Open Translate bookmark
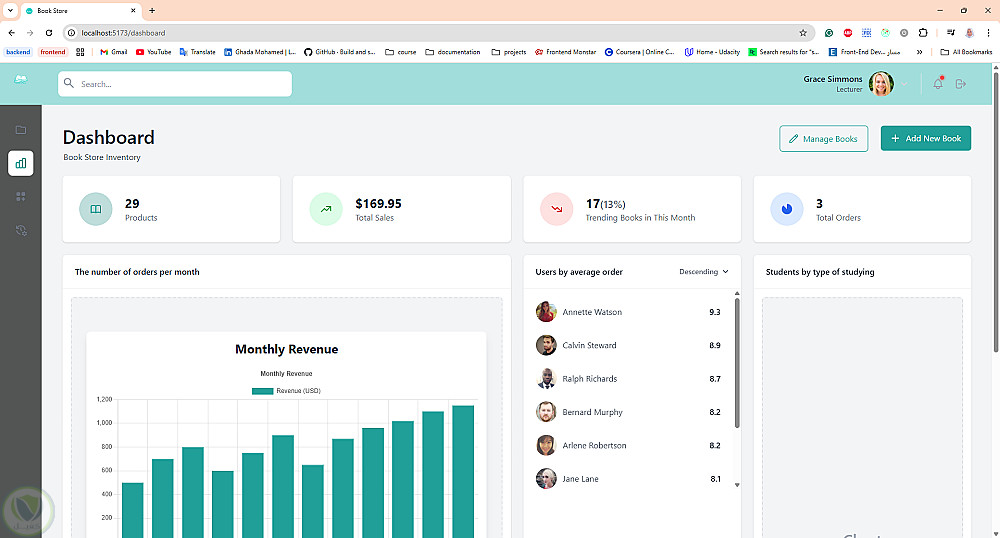Screen dimensions: 1000x538 (x=198, y=52)
